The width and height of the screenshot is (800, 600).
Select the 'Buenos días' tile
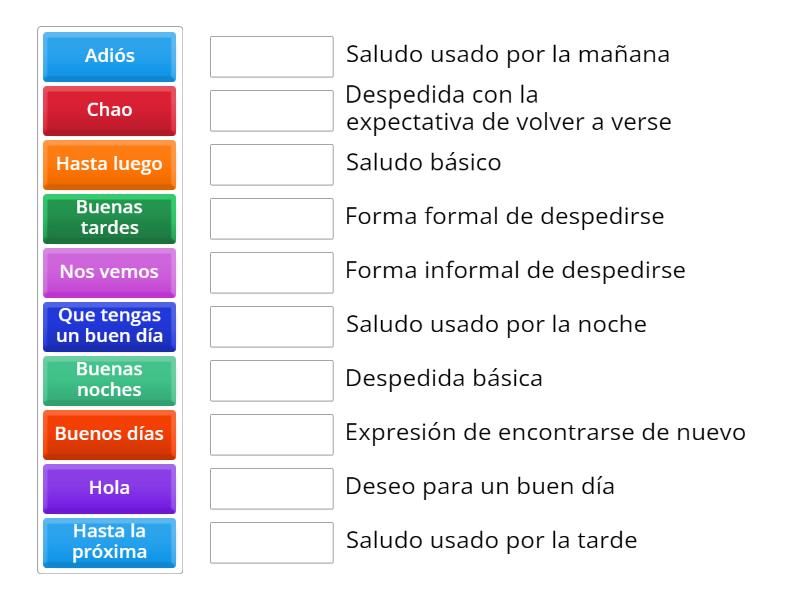108,435
